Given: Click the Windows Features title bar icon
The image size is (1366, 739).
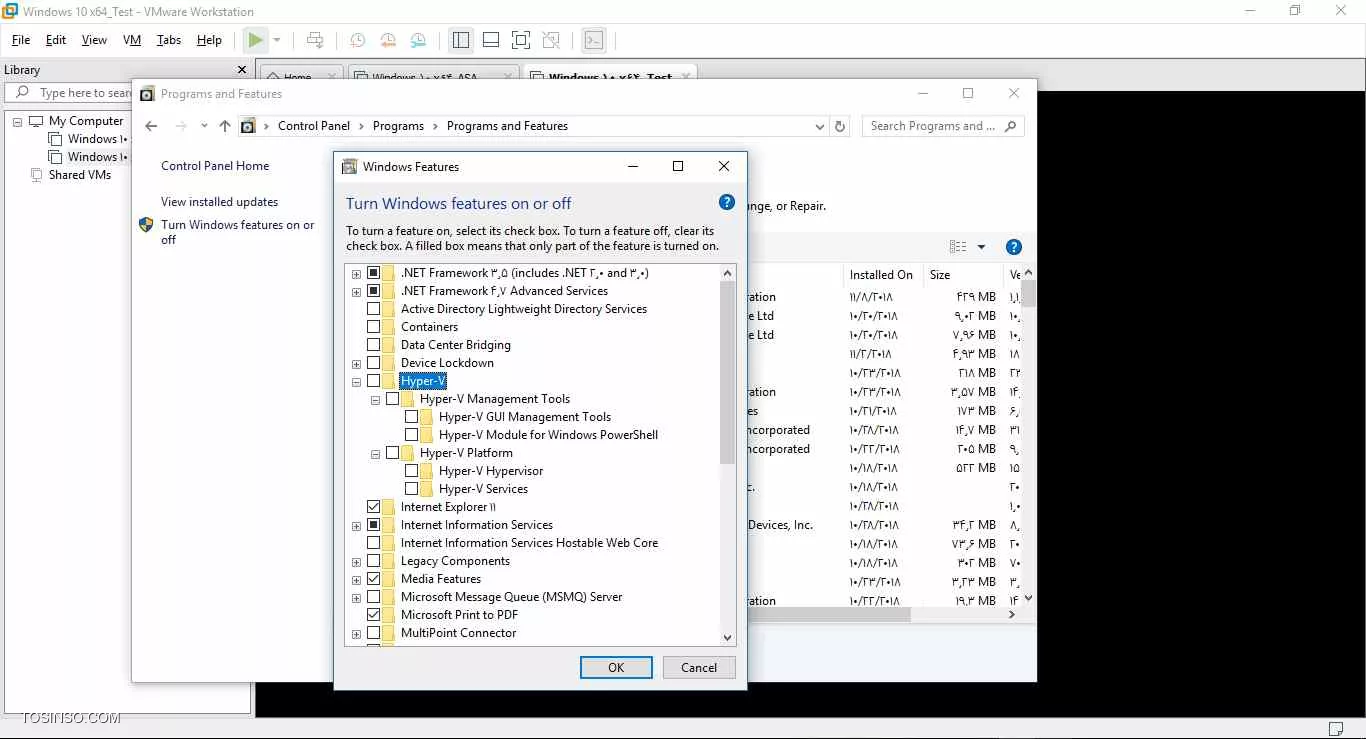Looking at the screenshot, I should coord(349,167).
